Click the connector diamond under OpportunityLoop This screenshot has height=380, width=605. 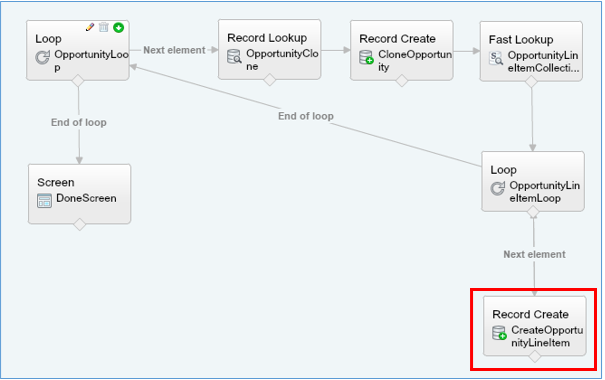coord(78,81)
